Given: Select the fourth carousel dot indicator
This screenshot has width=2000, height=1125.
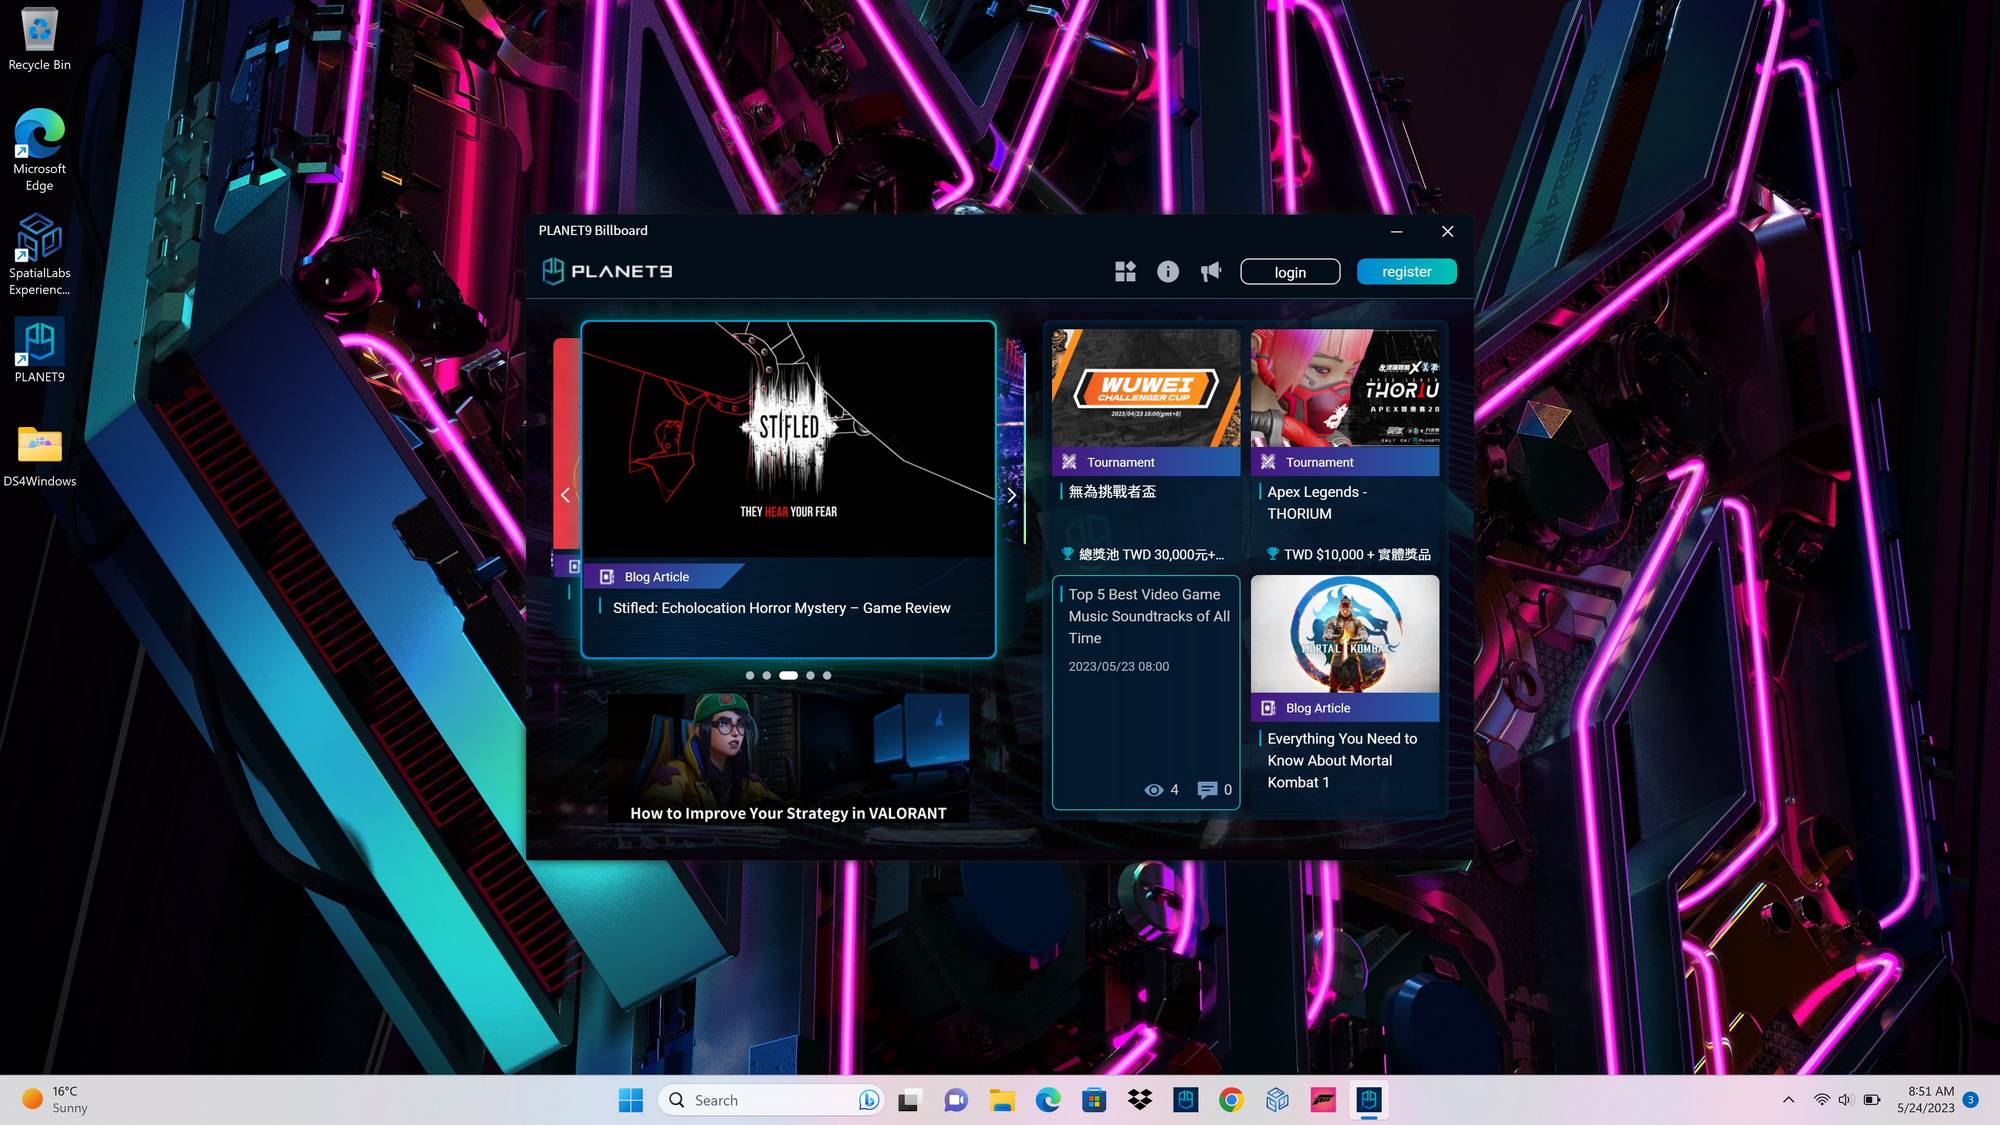Looking at the screenshot, I should coord(810,676).
